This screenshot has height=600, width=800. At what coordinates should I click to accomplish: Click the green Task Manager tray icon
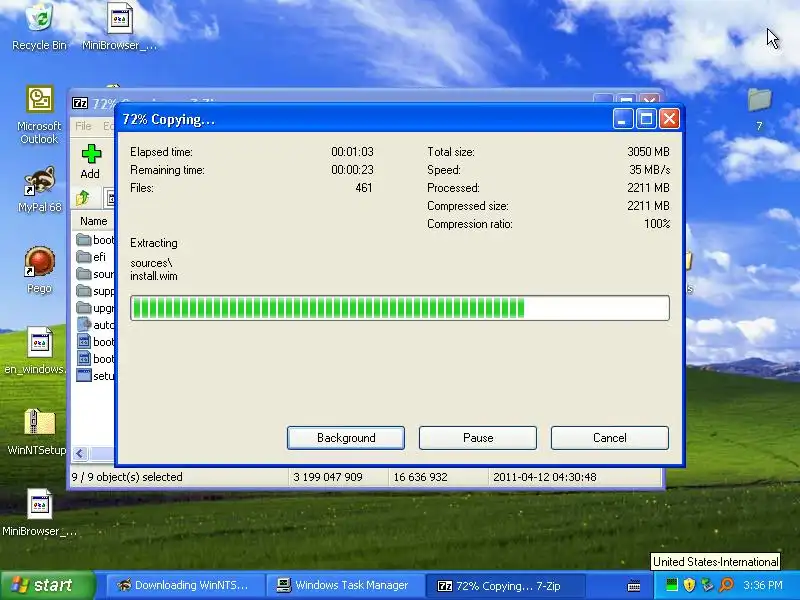point(671,585)
